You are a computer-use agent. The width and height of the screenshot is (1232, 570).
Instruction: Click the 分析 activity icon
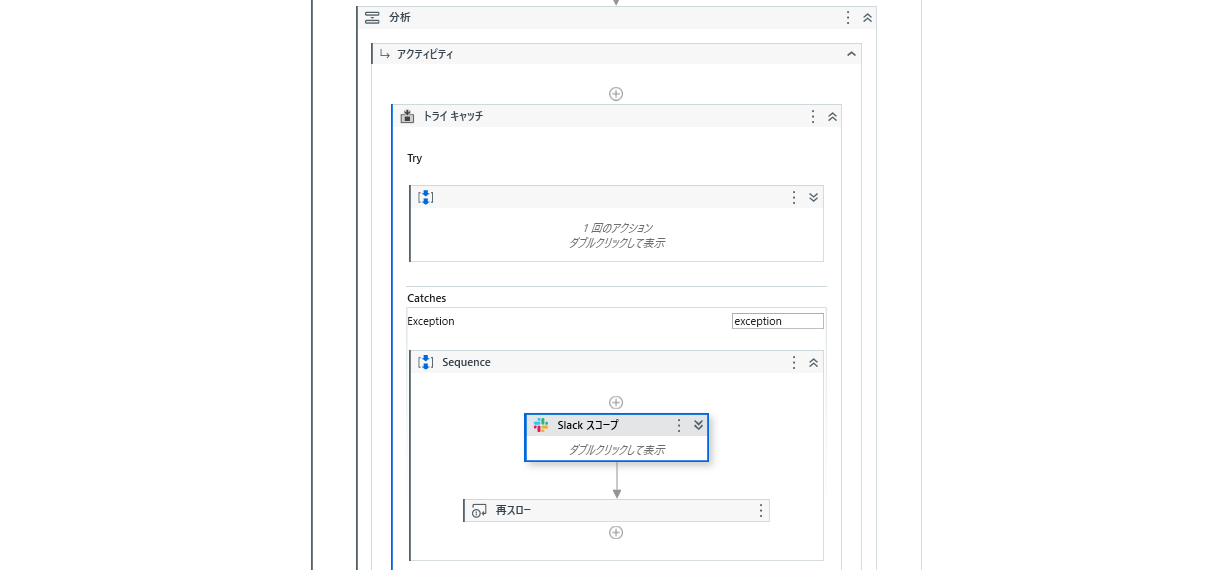(372, 17)
